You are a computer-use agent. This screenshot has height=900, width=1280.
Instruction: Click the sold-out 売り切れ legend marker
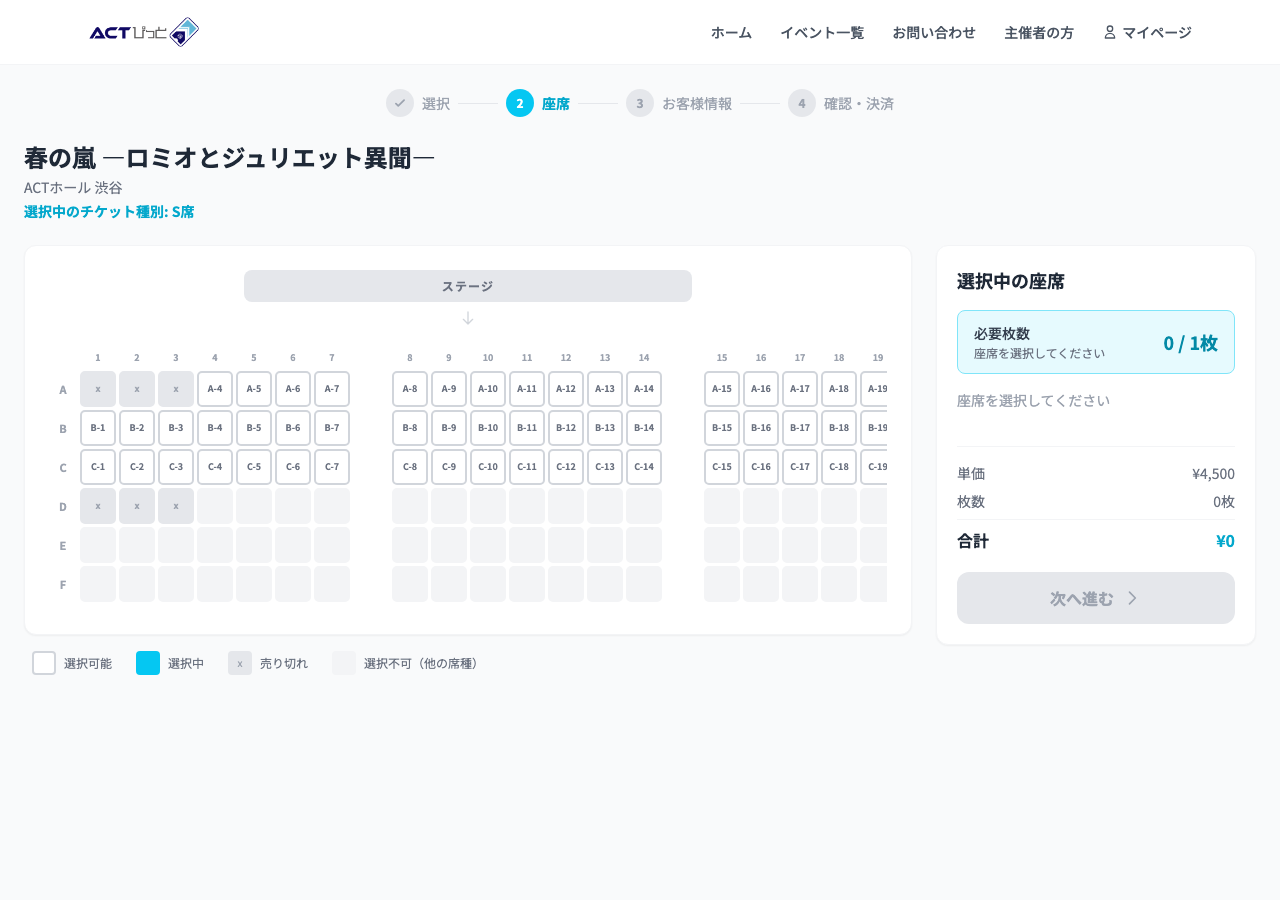tap(239, 663)
